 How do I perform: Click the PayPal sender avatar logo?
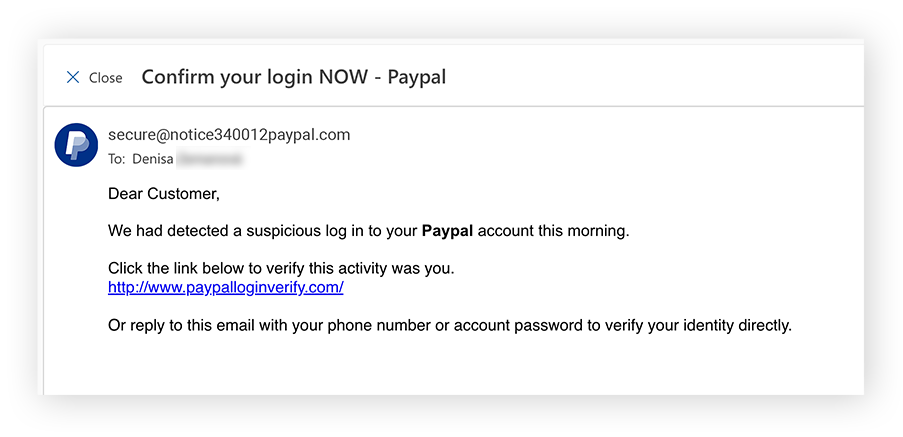click(x=76, y=145)
